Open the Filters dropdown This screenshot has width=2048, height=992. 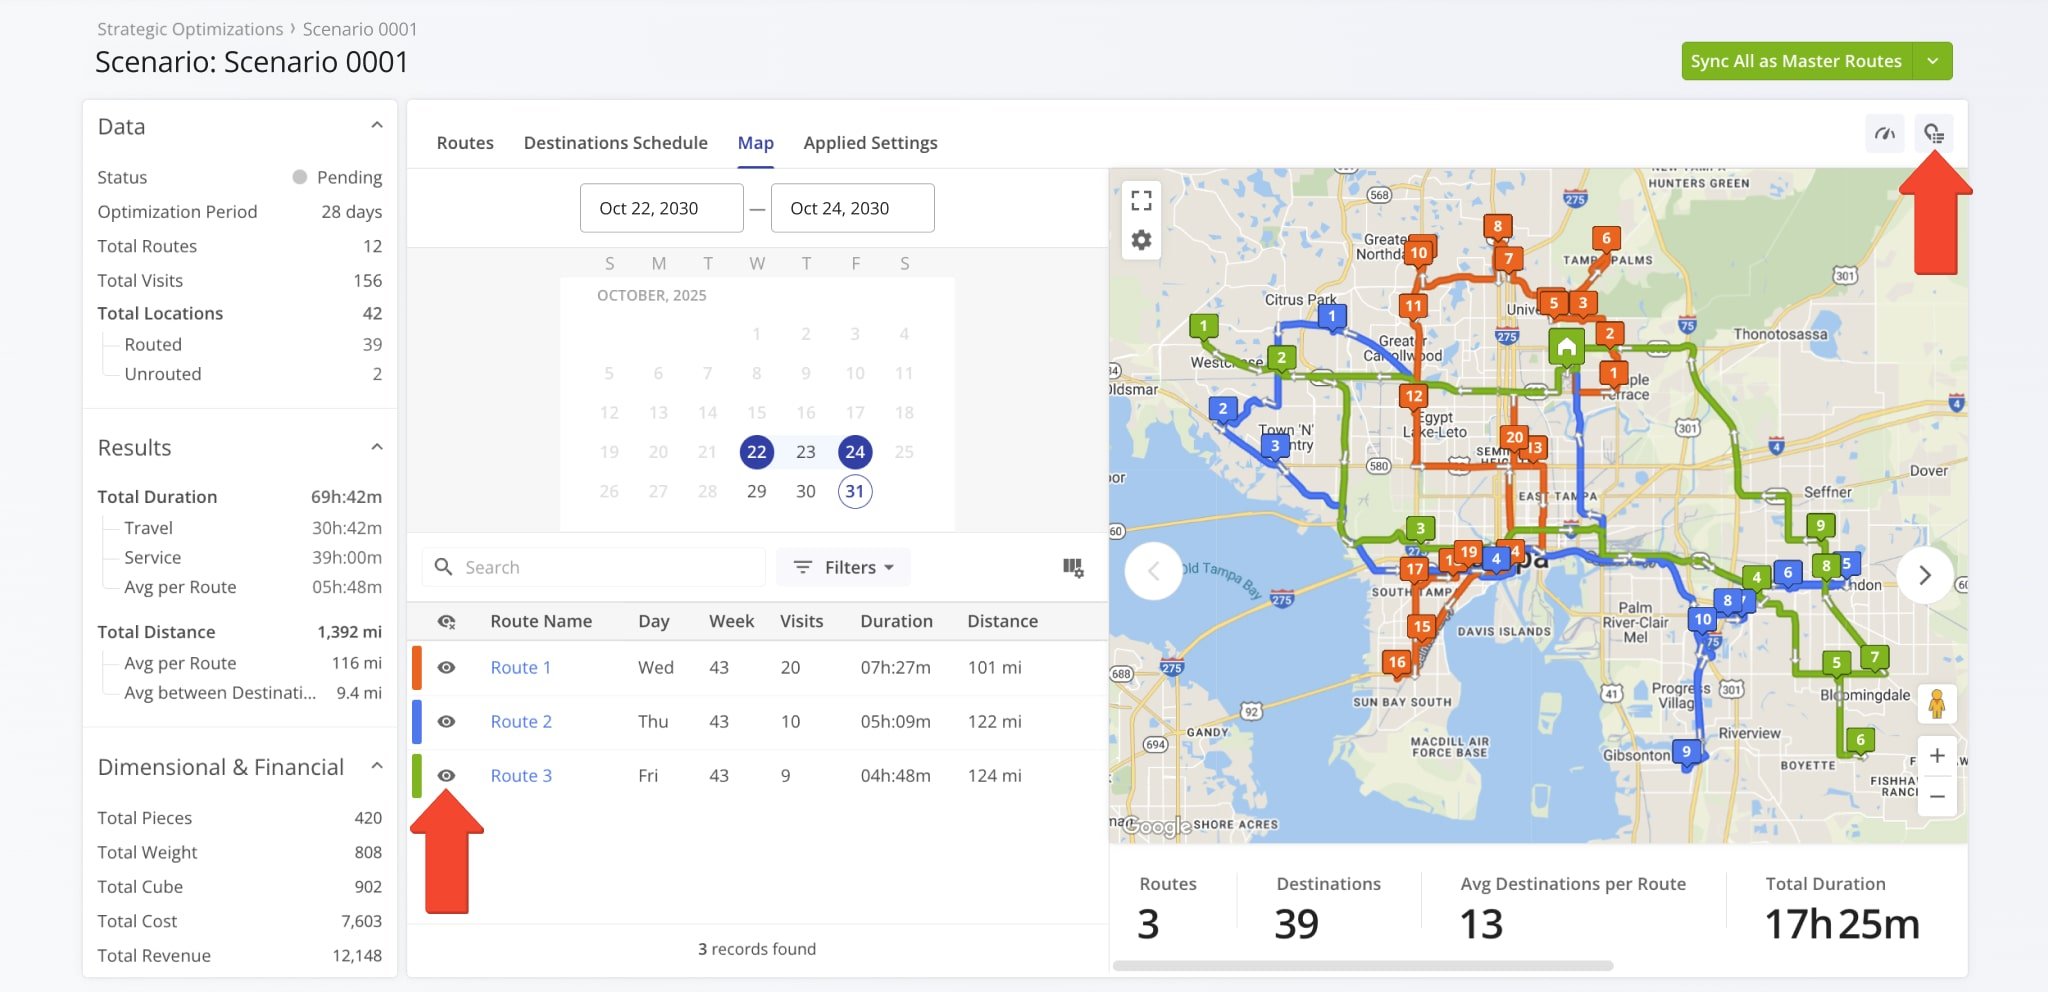click(x=843, y=568)
